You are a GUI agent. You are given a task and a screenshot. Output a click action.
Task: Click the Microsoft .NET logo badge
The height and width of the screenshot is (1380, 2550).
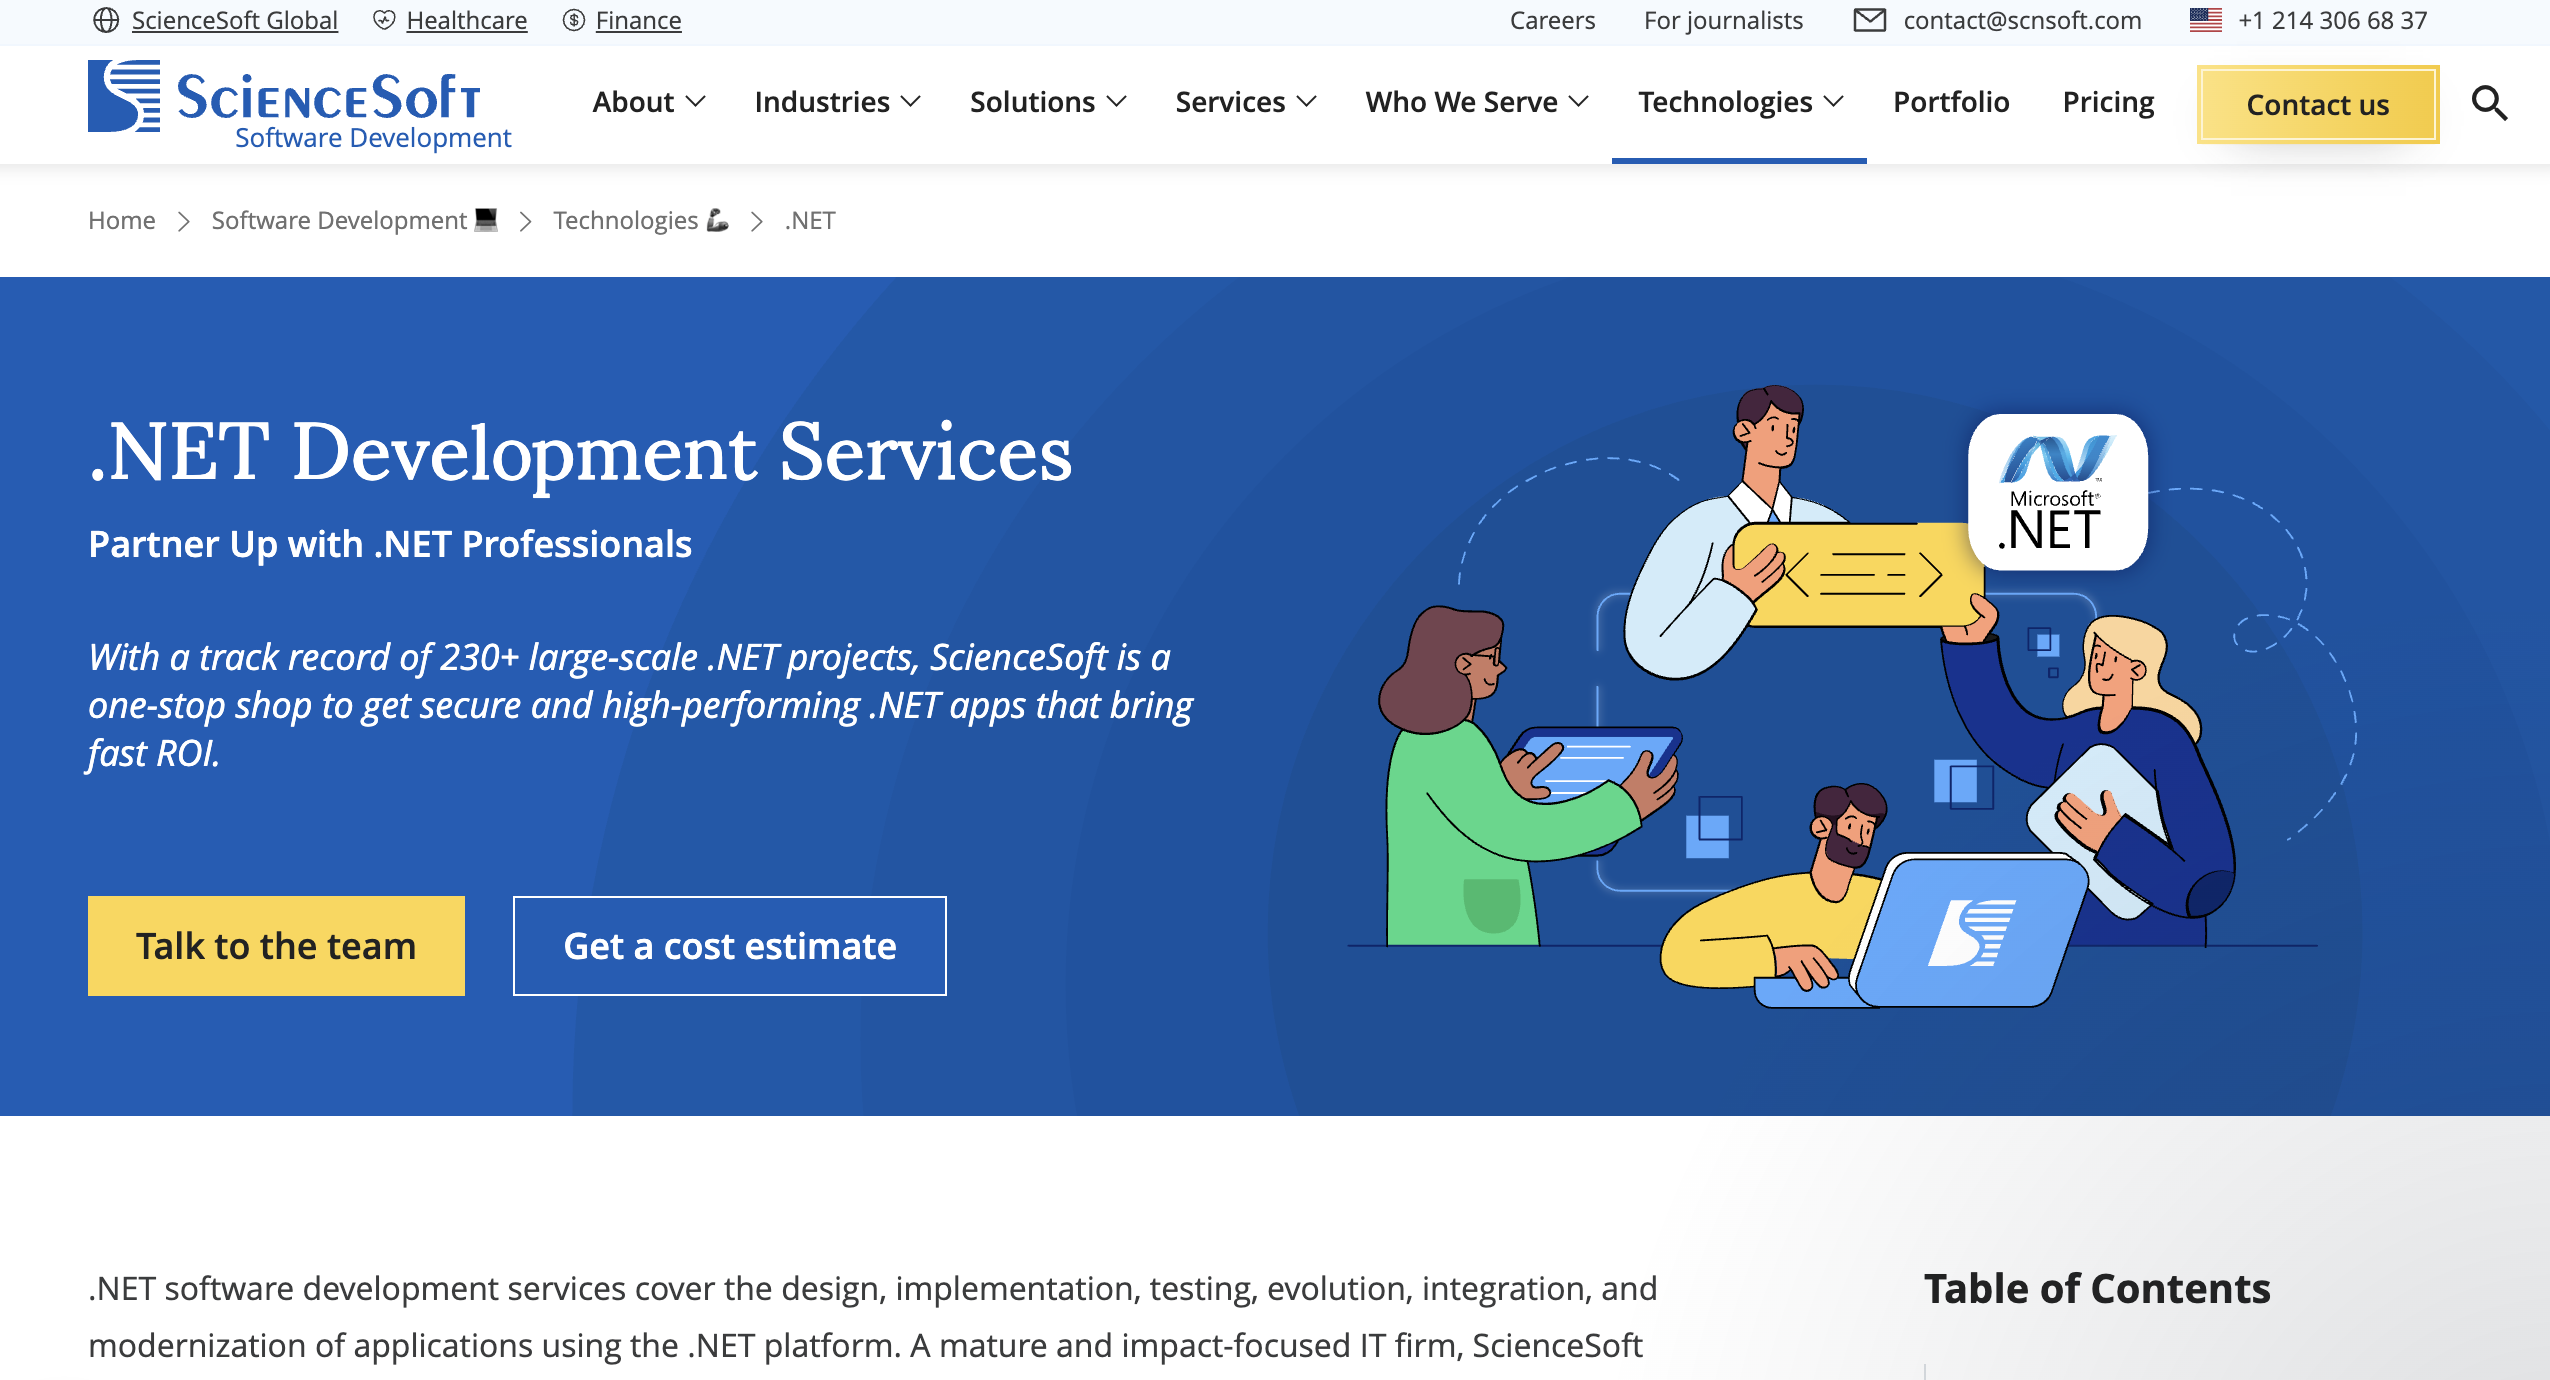click(2057, 492)
